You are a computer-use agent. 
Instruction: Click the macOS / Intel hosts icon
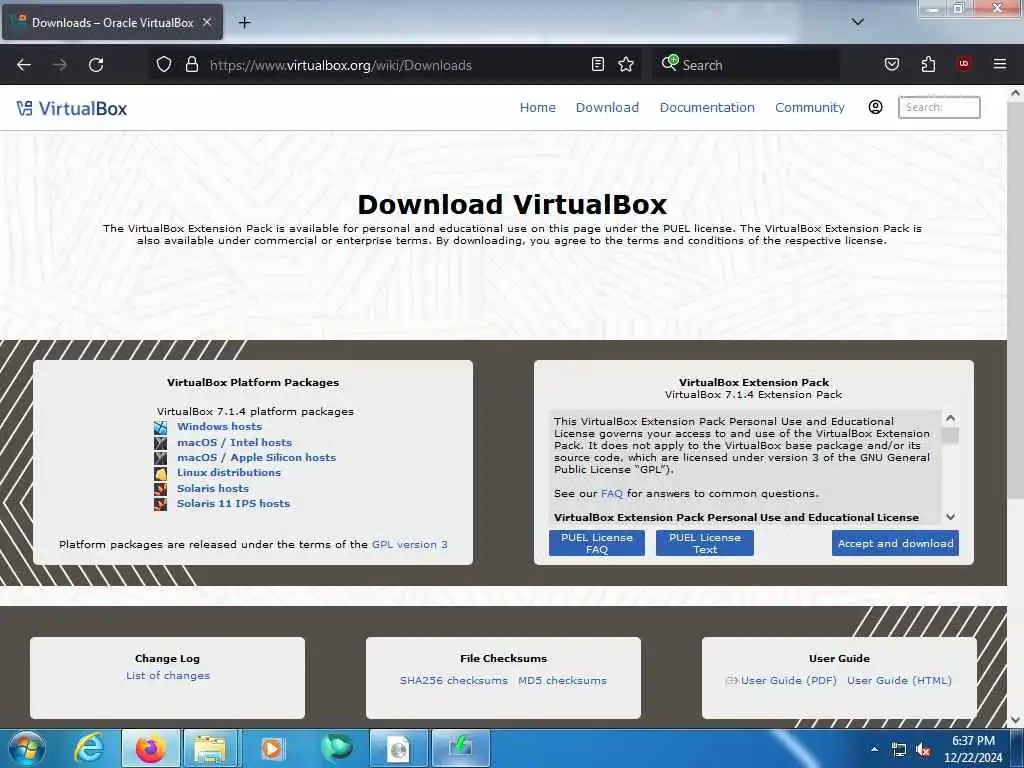161,443
